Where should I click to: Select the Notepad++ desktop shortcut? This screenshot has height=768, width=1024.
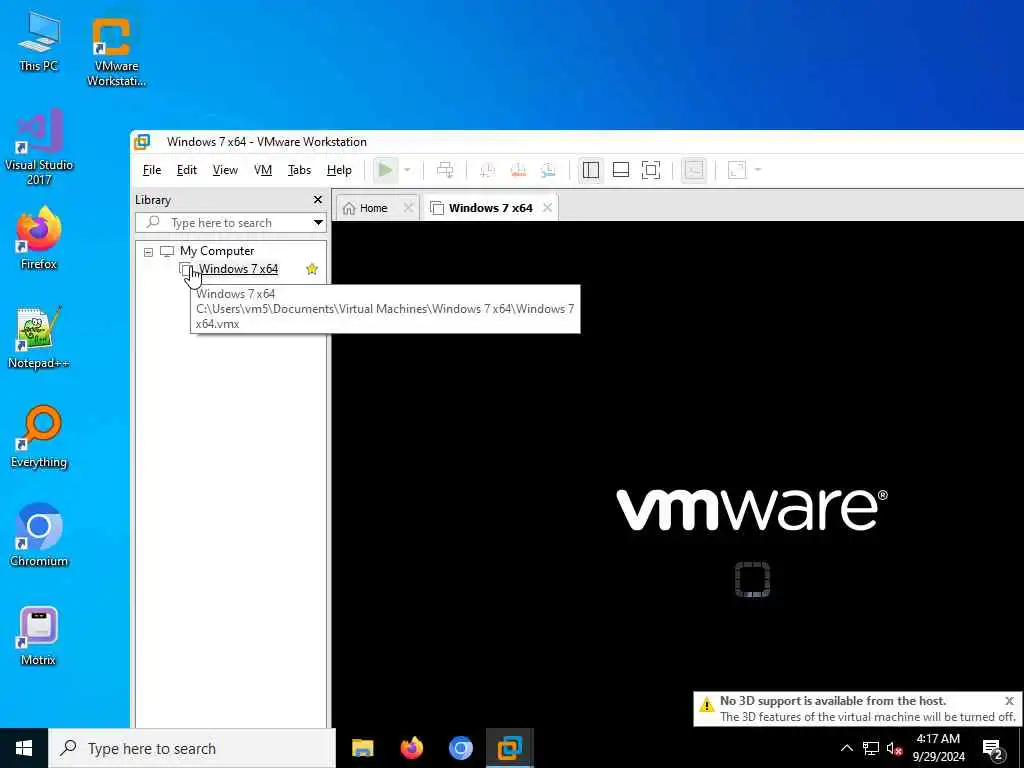[39, 338]
